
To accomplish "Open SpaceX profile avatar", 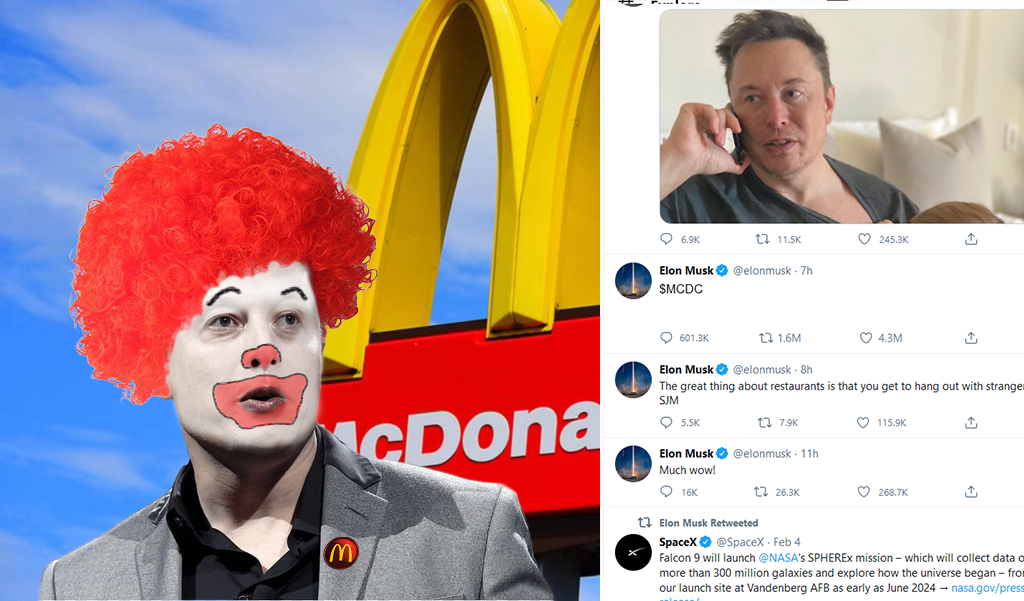I will point(633,553).
